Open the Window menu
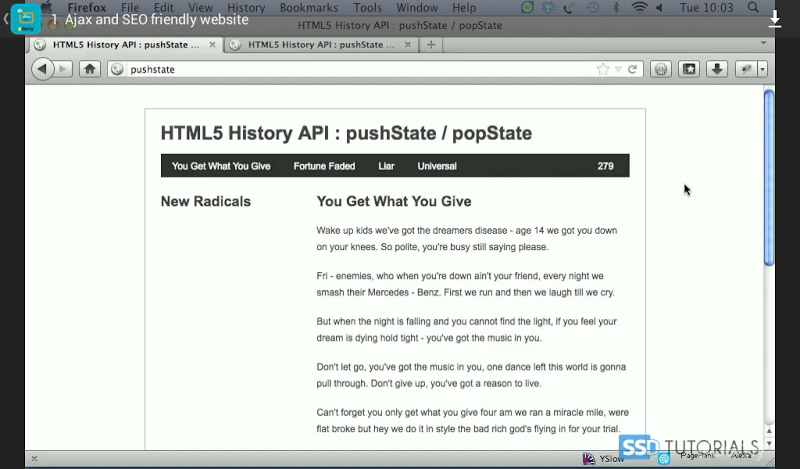The width and height of the screenshot is (800, 469). tap(417, 8)
